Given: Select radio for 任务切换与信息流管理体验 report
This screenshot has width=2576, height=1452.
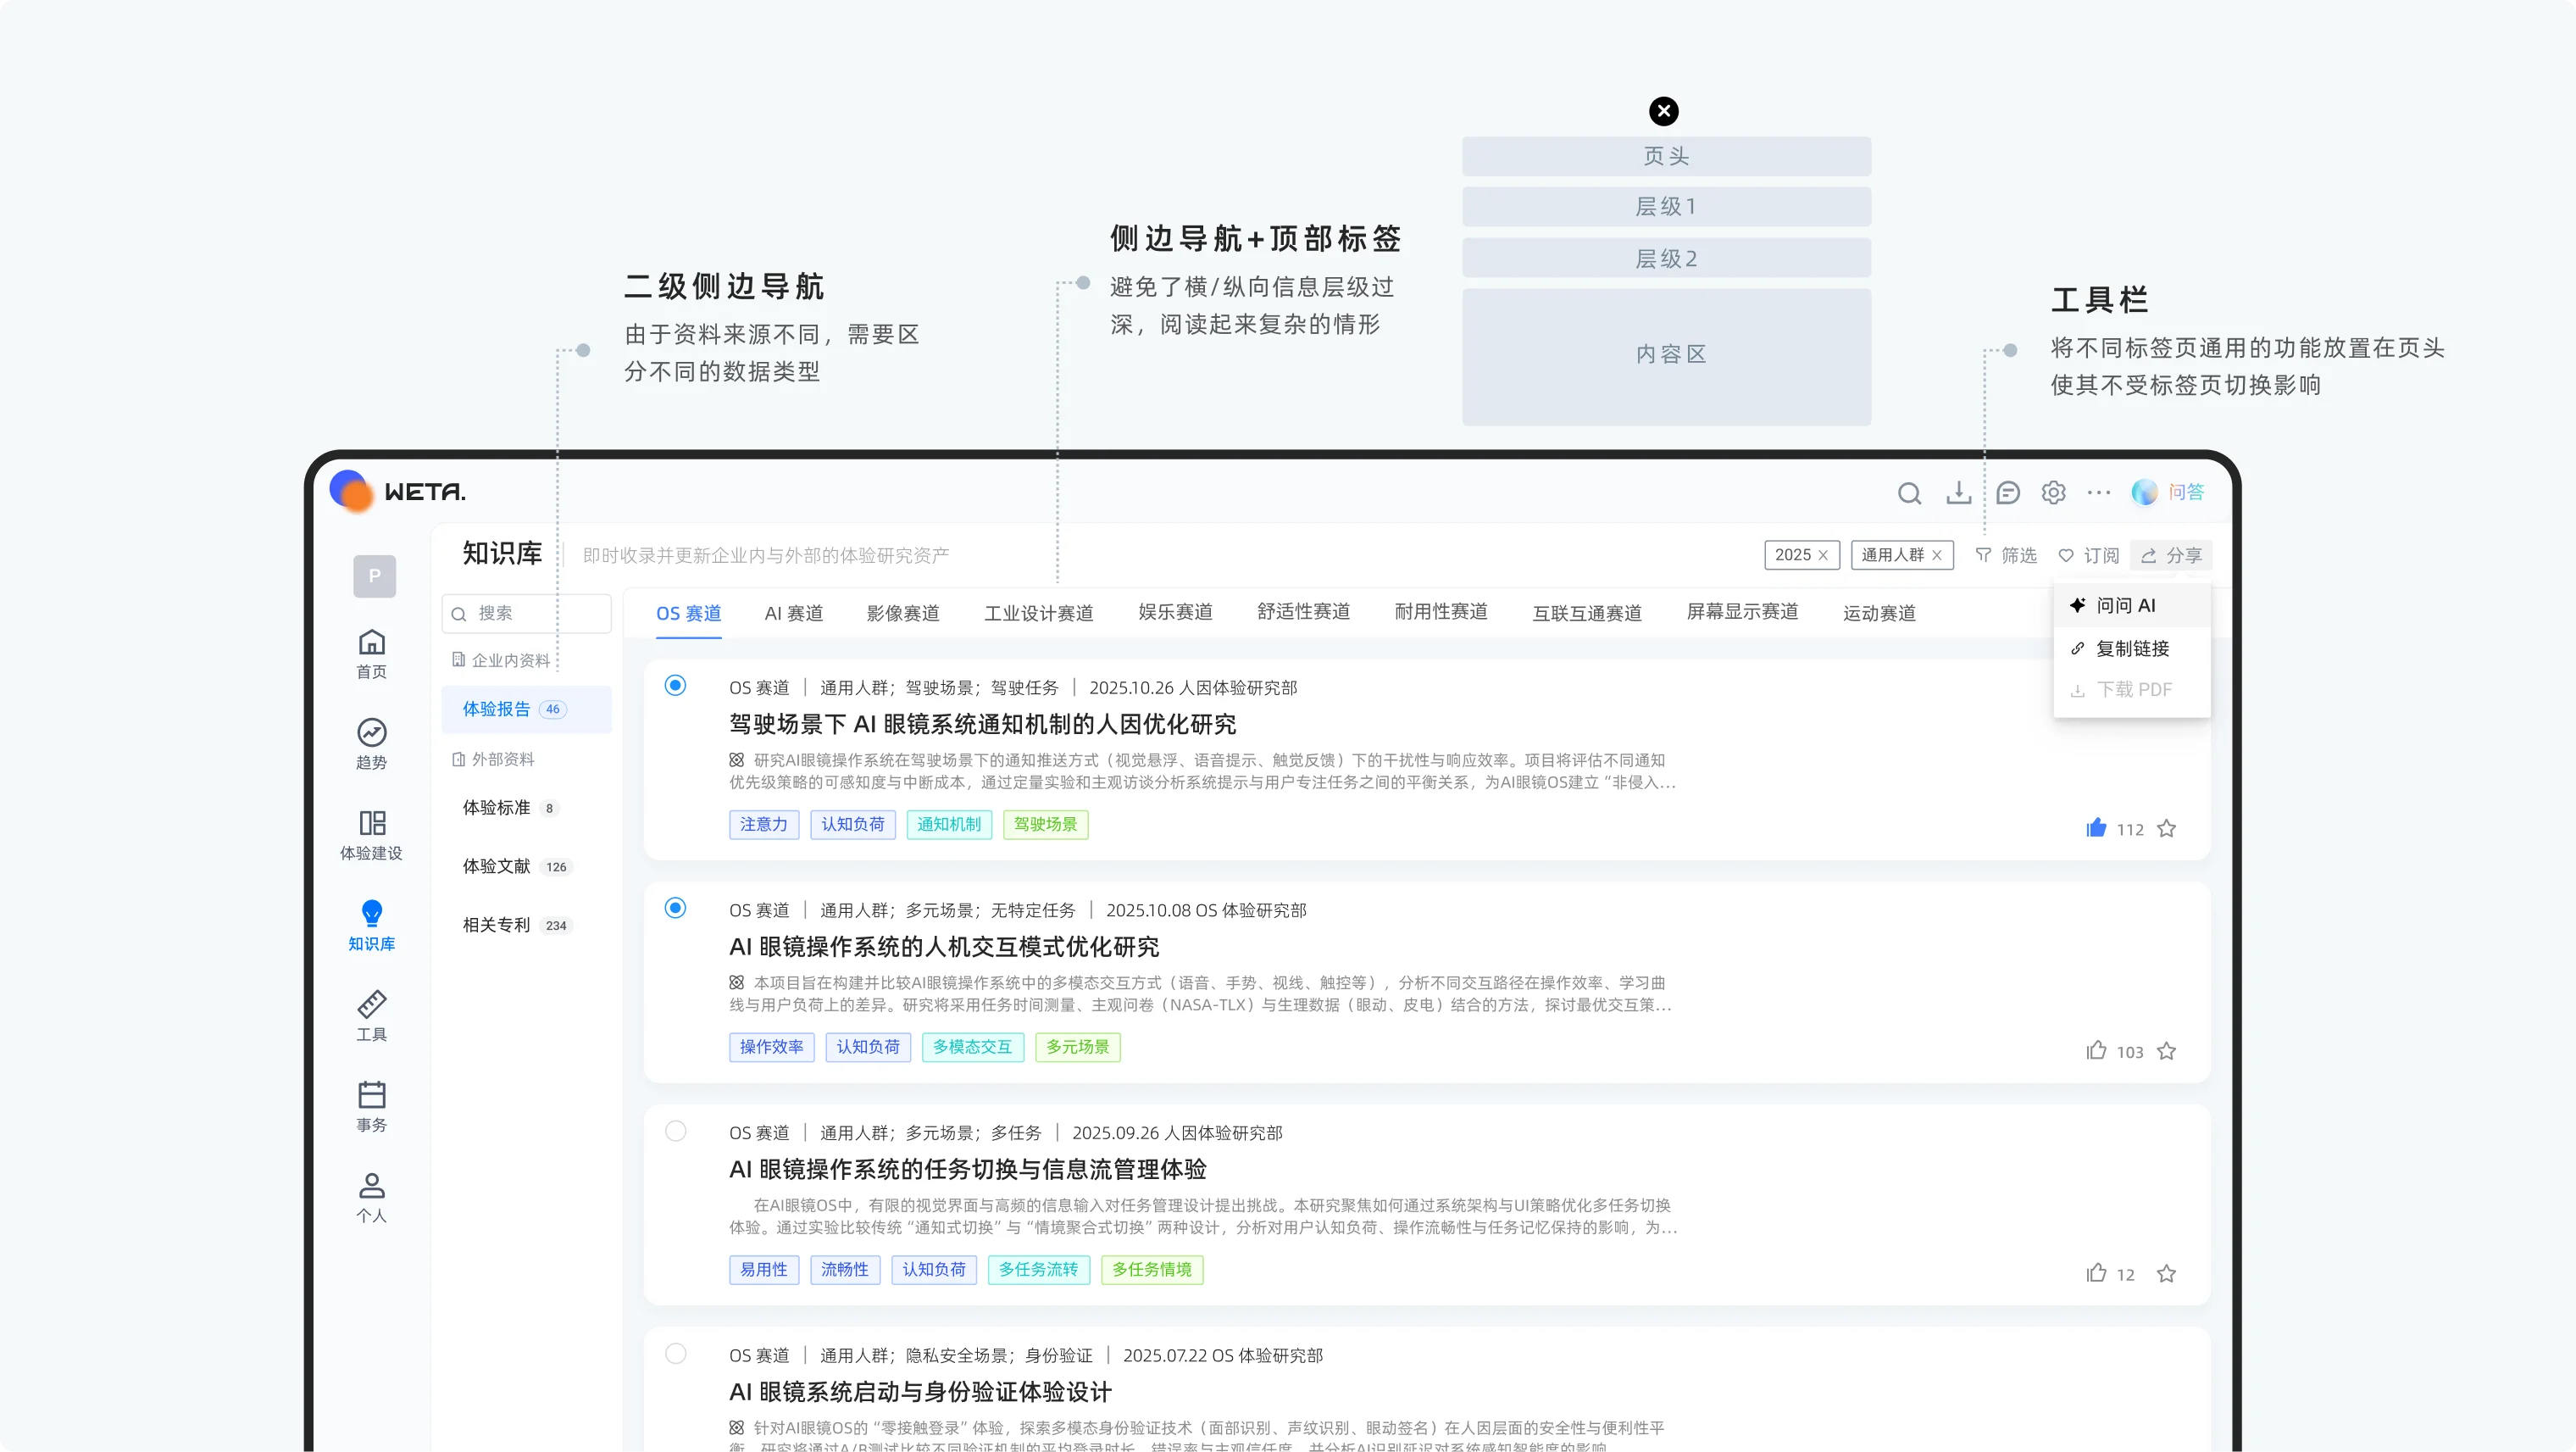Looking at the screenshot, I should tap(675, 1131).
